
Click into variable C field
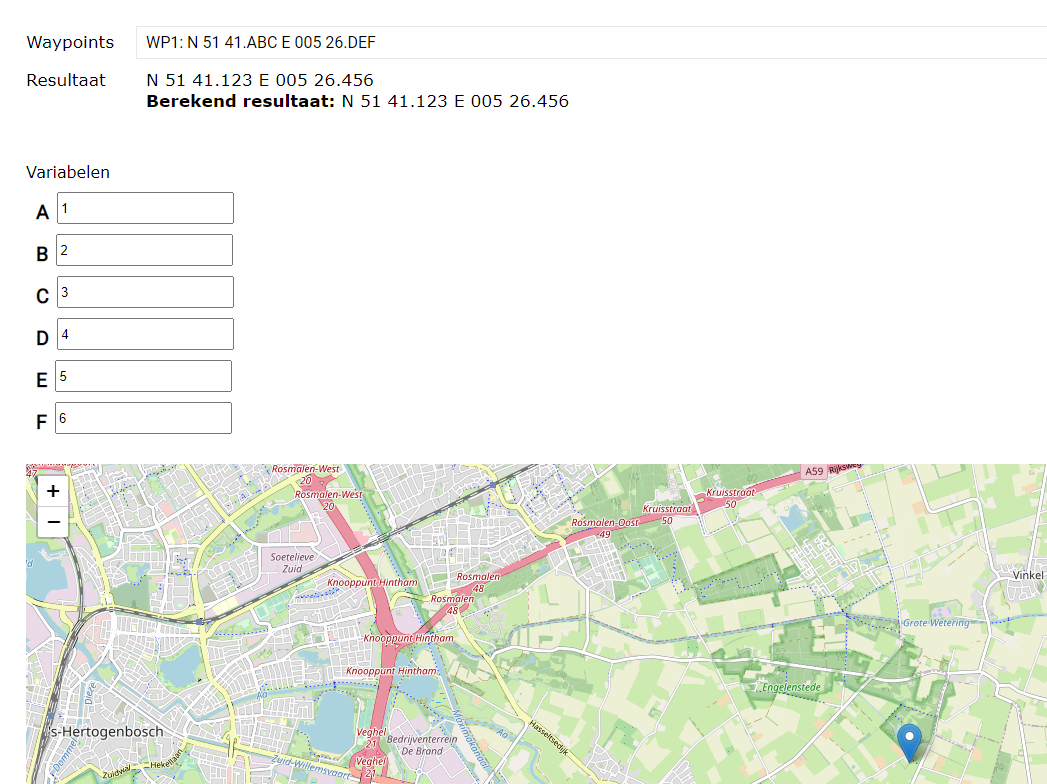(x=145, y=293)
